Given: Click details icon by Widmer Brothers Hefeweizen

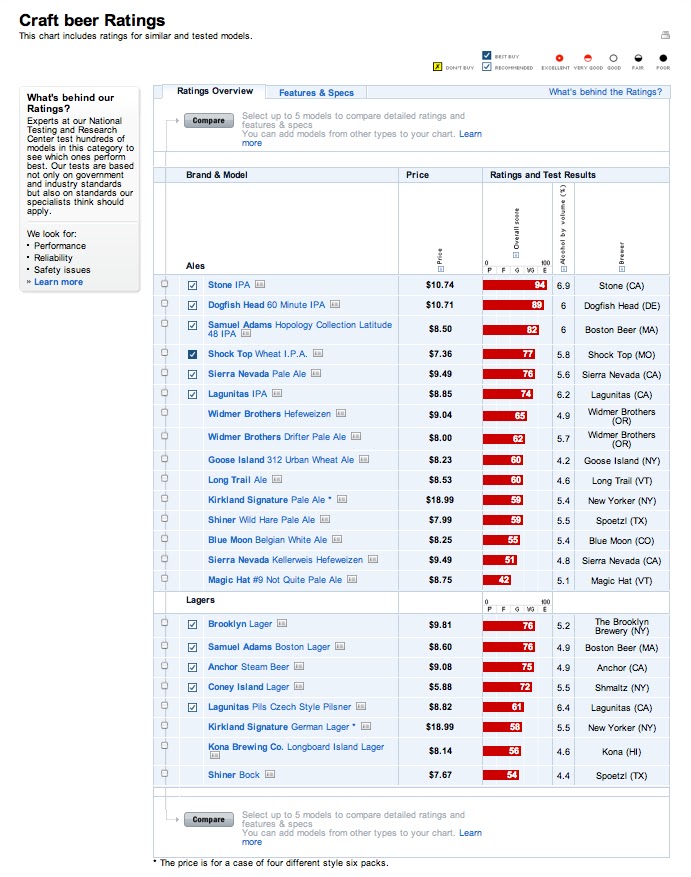Looking at the screenshot, I should (341, 413).
